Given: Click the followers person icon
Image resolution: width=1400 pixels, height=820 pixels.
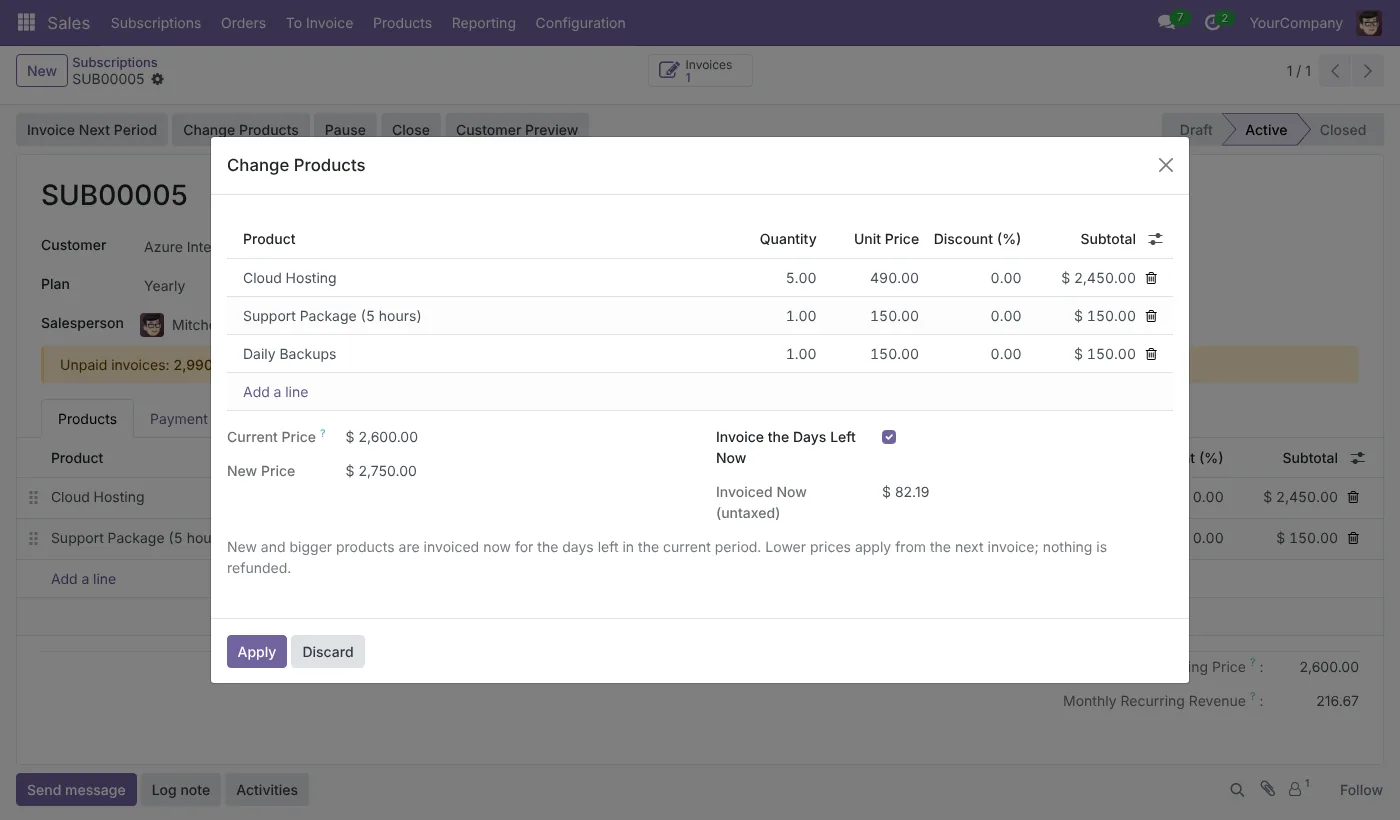Looking at the screenshot, I should click(x=1296, y=789).
